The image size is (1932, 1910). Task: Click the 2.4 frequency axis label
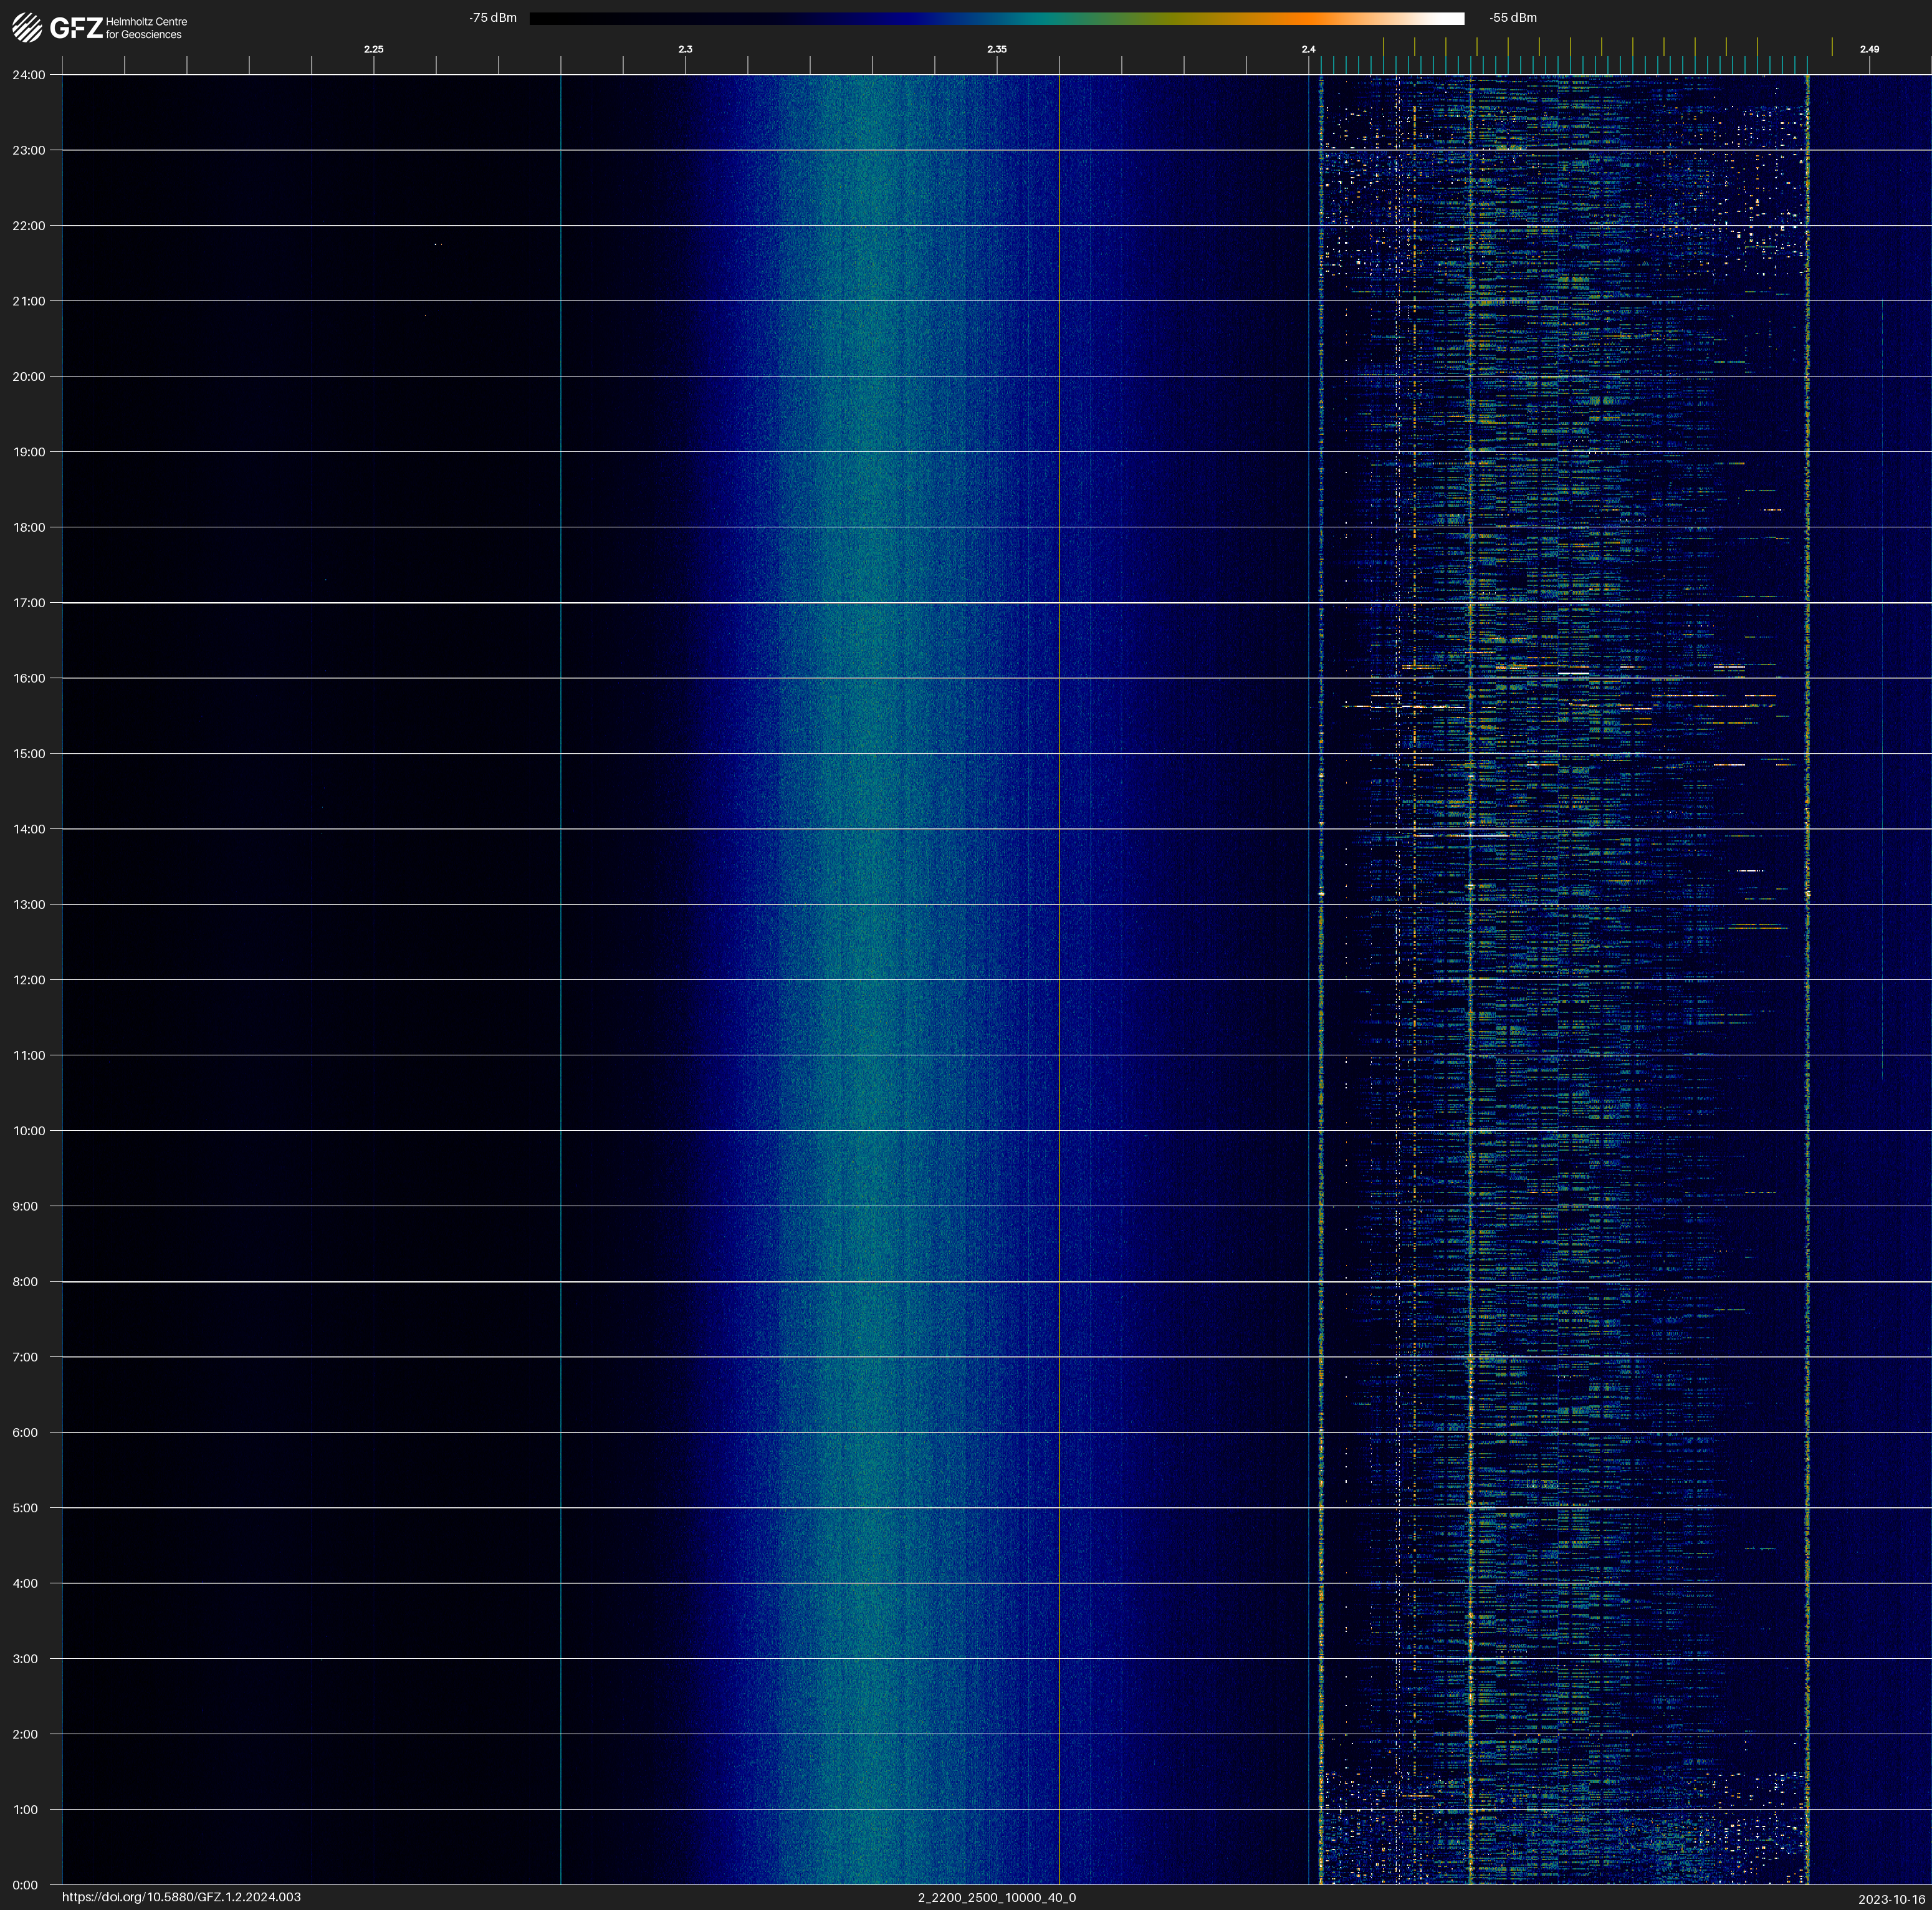tap(1308, 49)
